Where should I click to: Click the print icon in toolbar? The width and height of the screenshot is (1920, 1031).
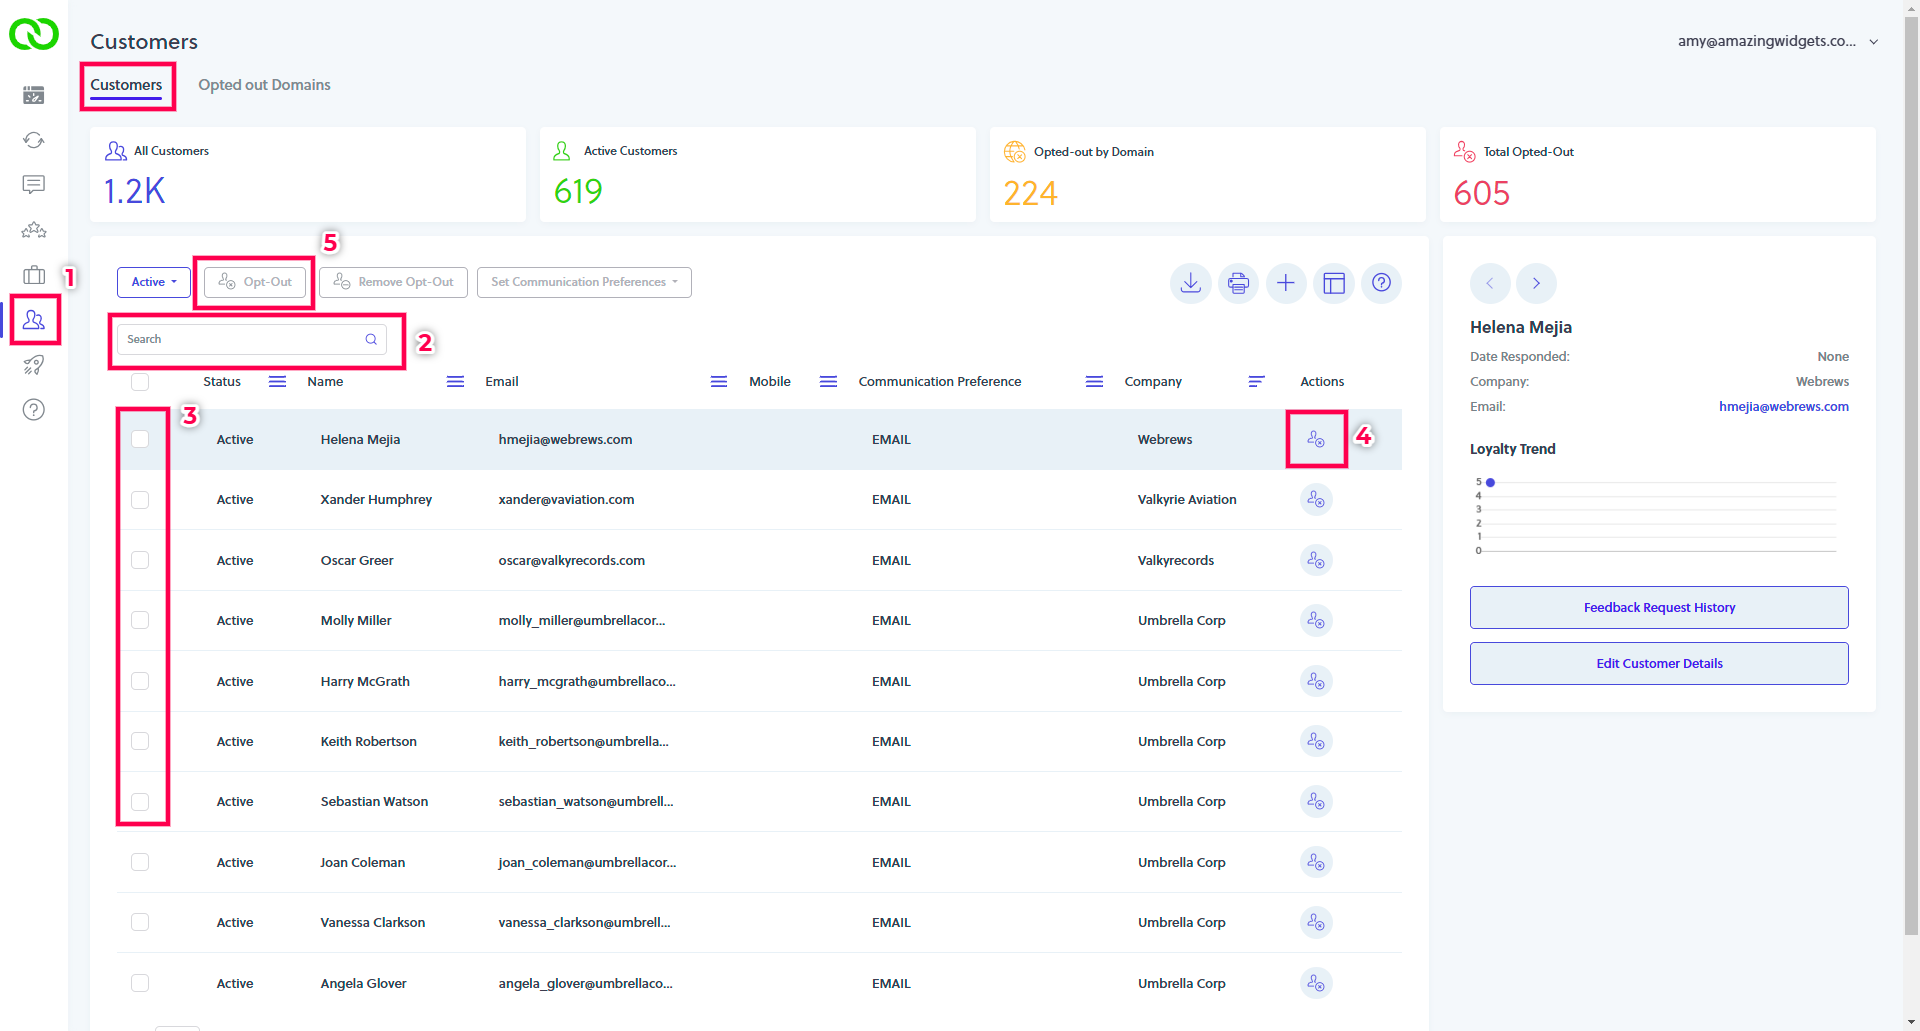[x=1238, y=283]
